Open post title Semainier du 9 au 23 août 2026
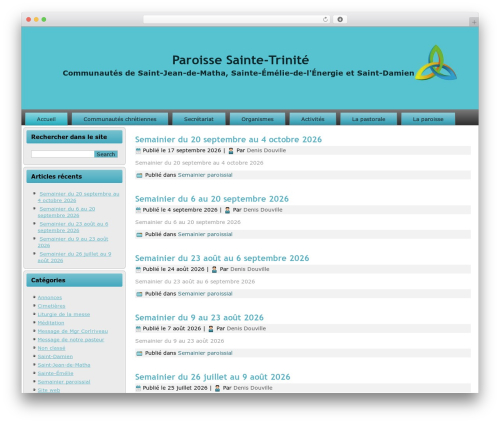Screen dimensions: 500x423 click(x=199, y=317)
